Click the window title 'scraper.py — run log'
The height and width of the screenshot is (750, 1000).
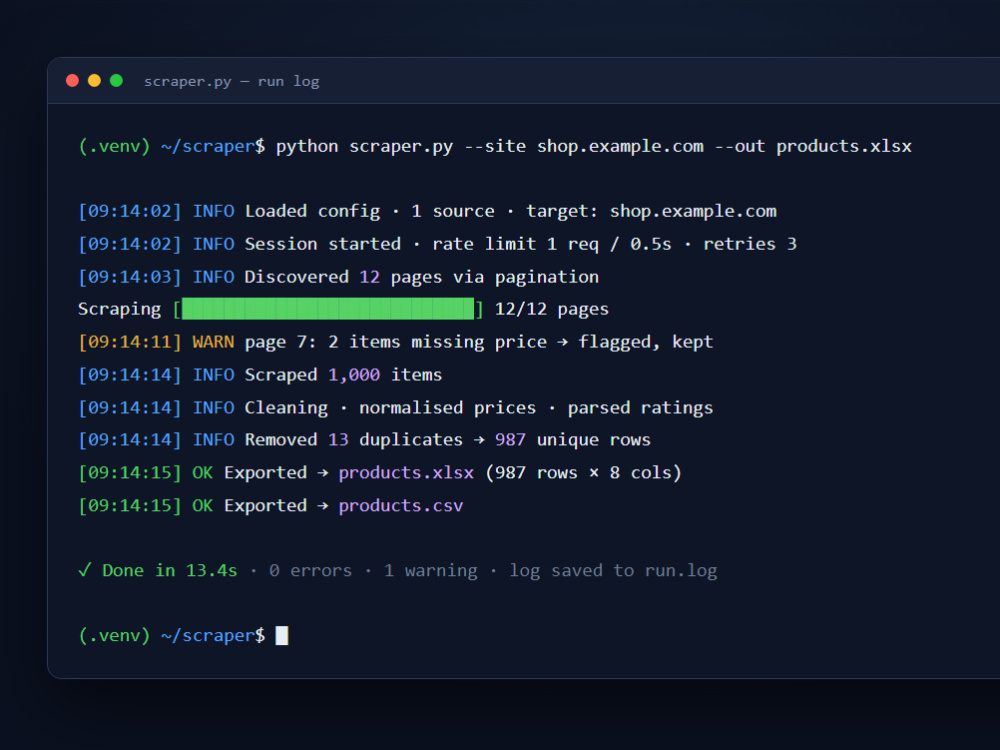(232, 82)
